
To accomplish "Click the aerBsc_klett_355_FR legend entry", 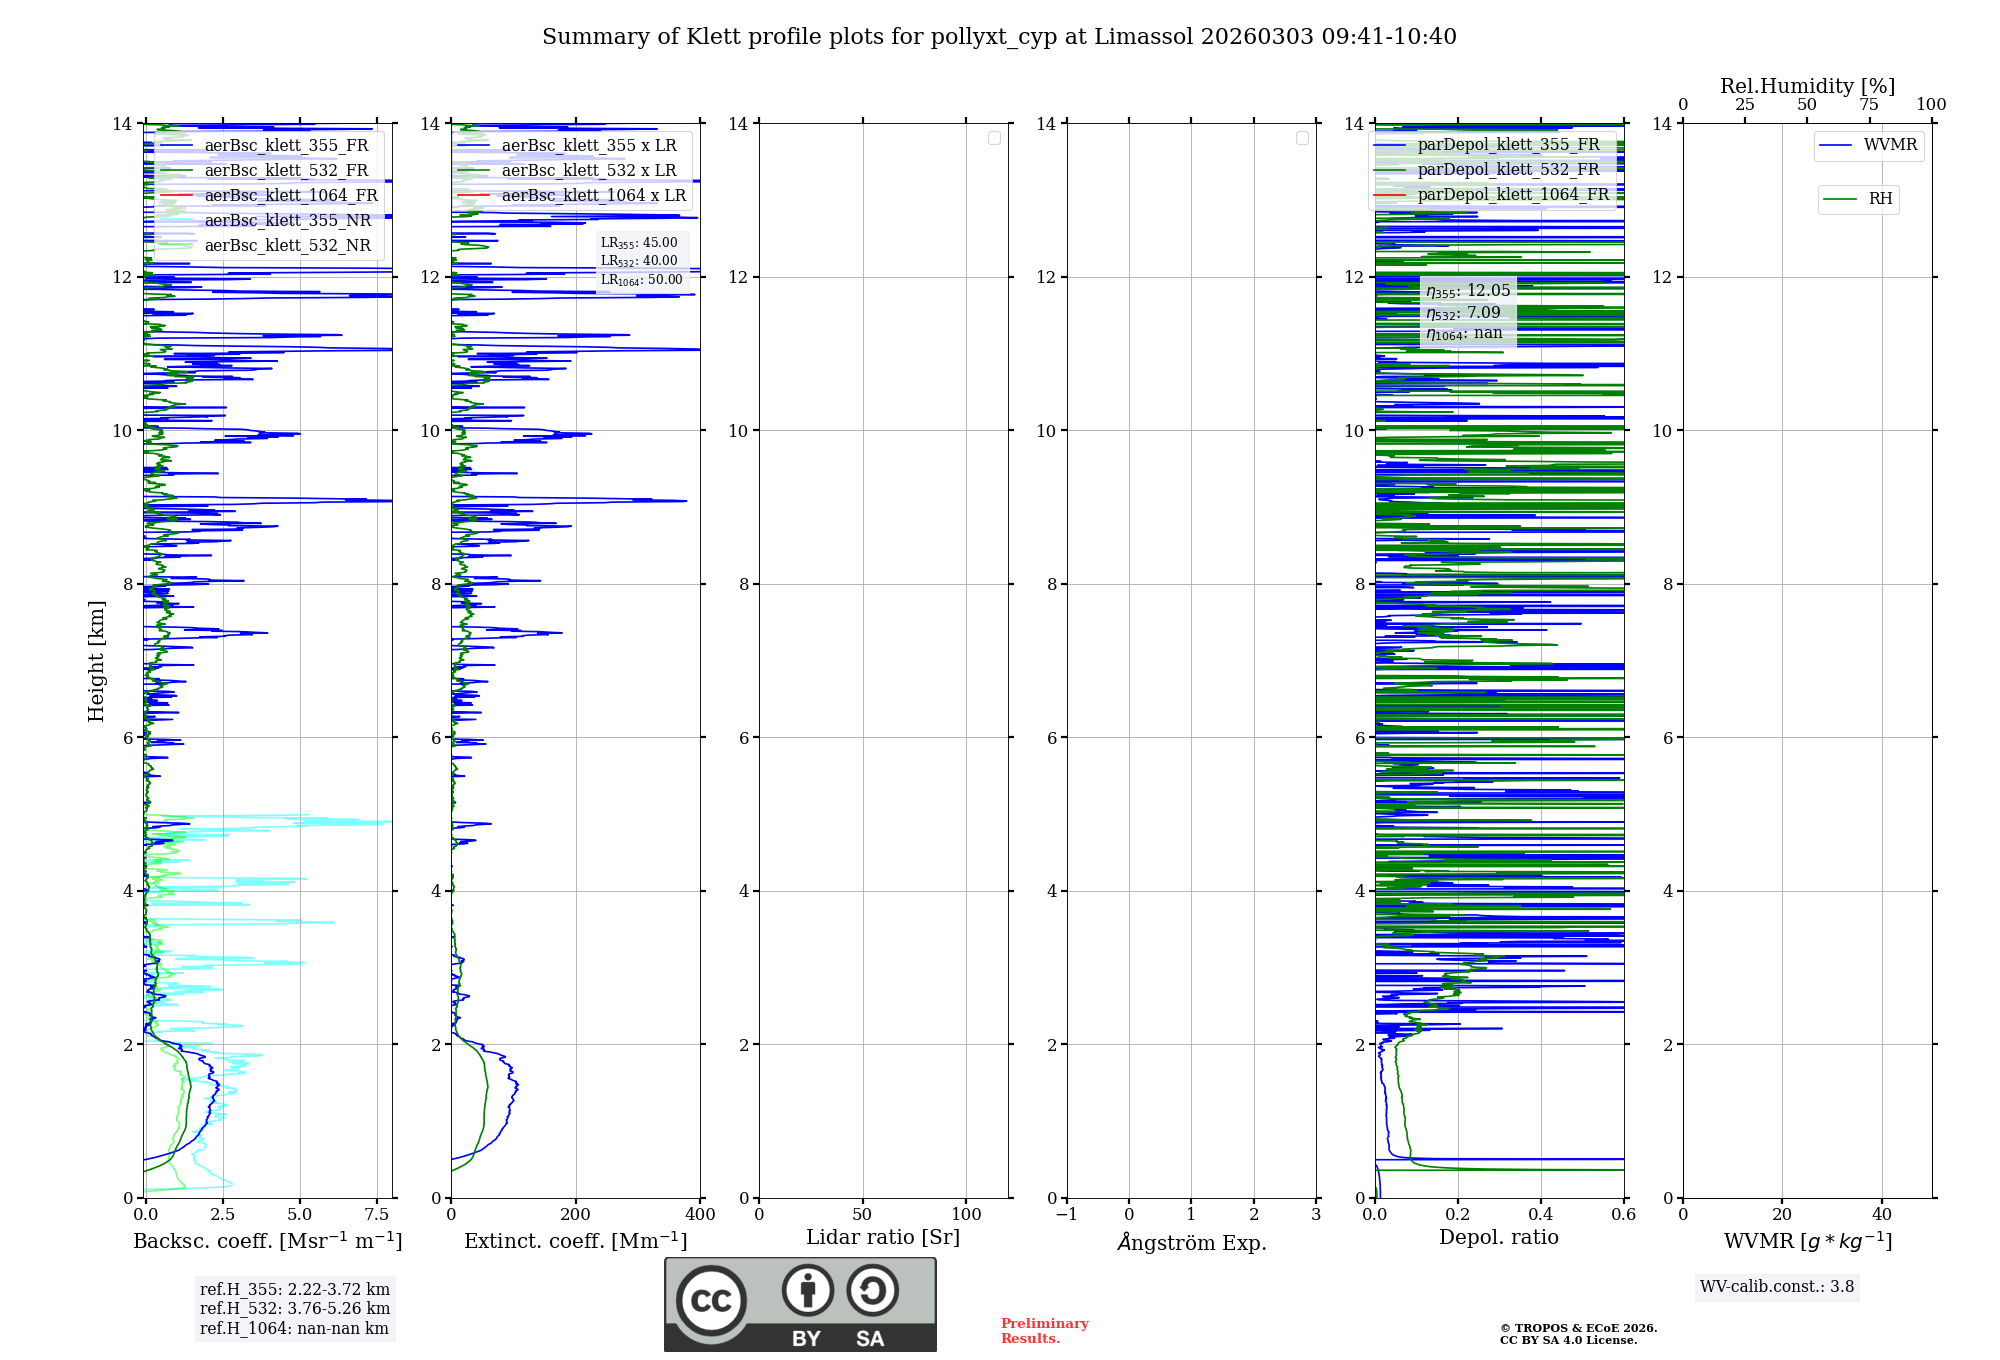I will [286, 146].
